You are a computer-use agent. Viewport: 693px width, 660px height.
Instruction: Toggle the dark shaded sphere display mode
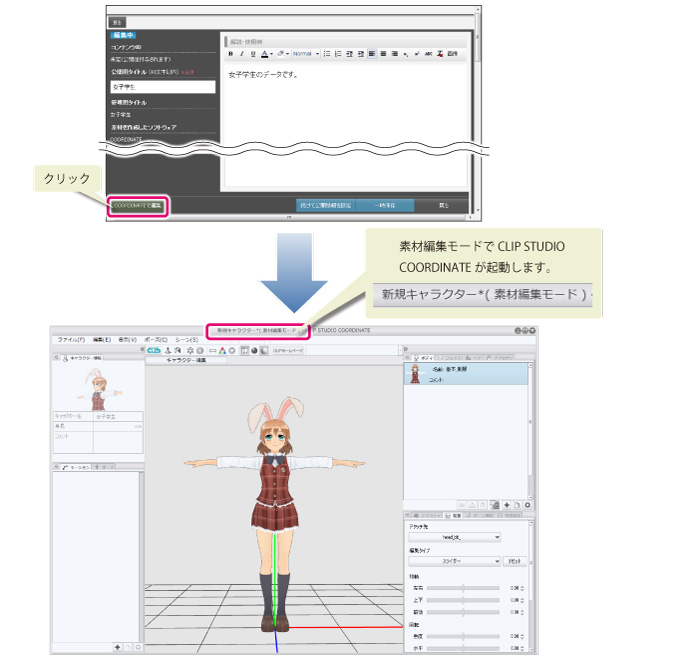254,351
